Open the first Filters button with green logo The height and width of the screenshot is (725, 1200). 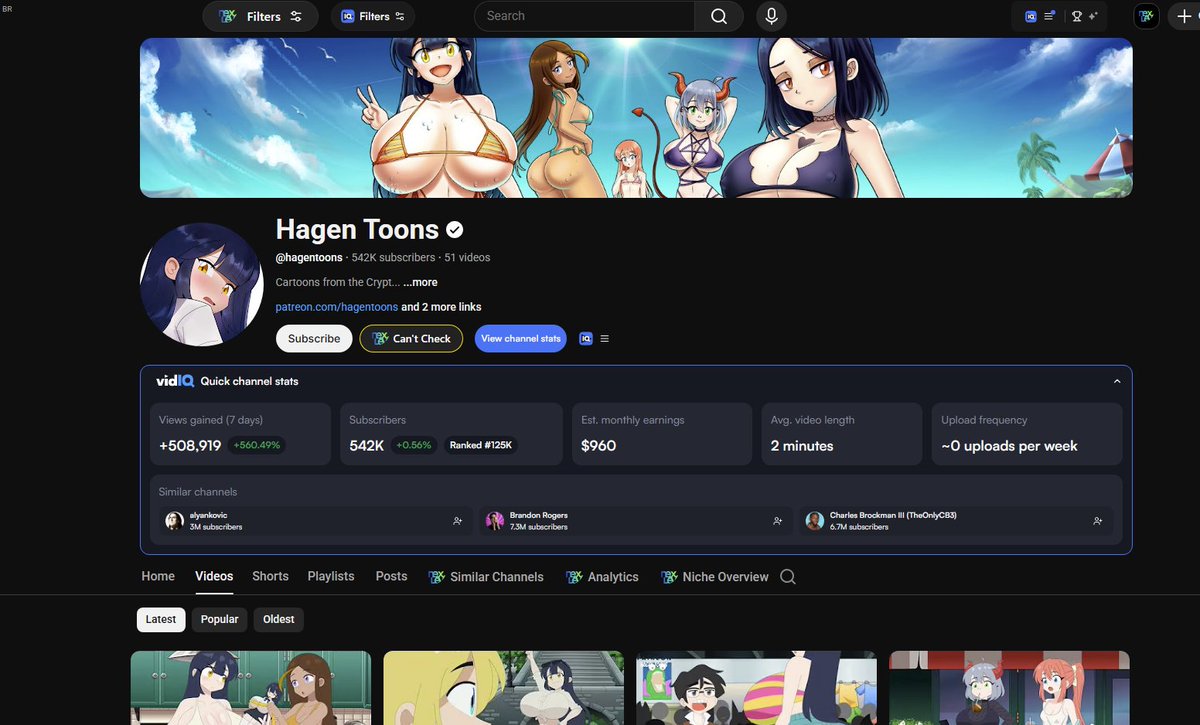(x=260, y=16)
